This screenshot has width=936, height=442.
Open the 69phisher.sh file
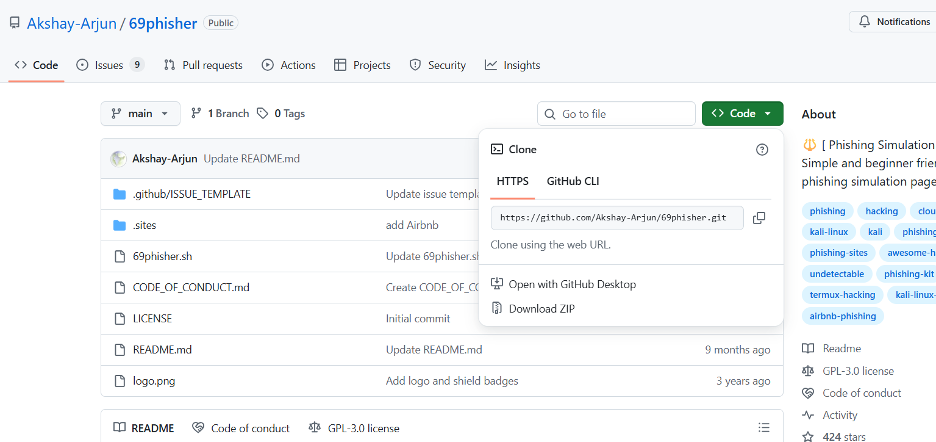click(162, 256)
